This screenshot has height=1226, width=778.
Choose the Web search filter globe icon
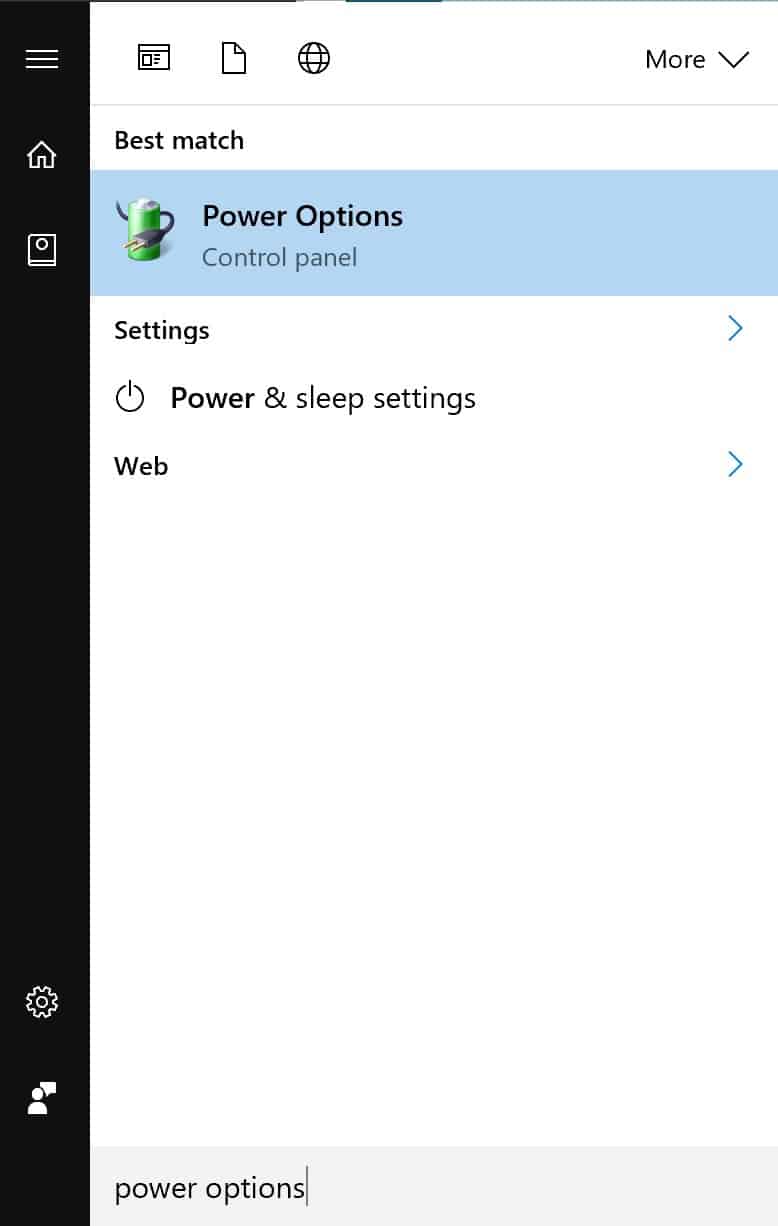pyautogui.click(x=313, y=58)
